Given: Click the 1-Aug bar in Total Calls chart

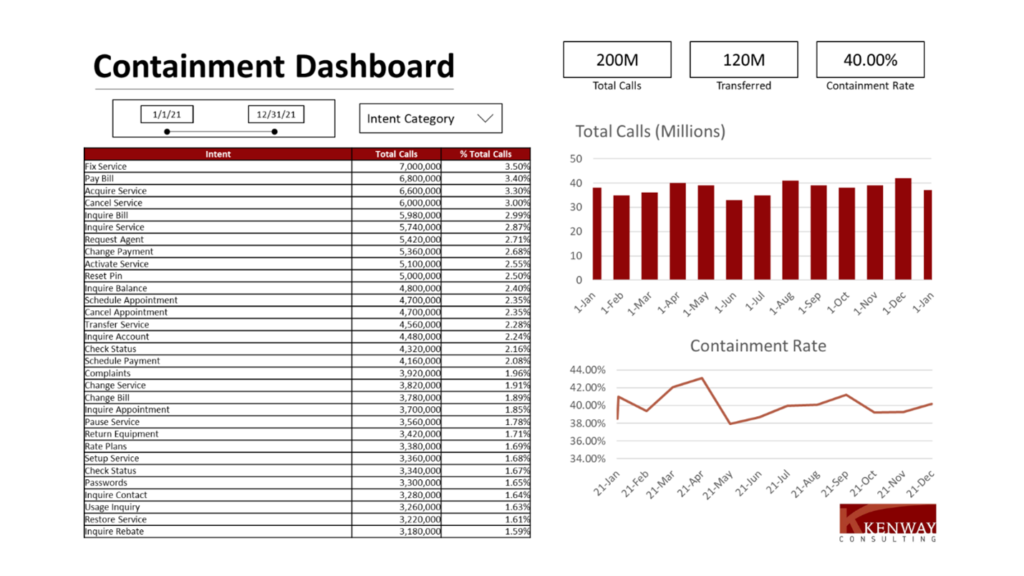Looking at the screenshot, I should point(790,230).
